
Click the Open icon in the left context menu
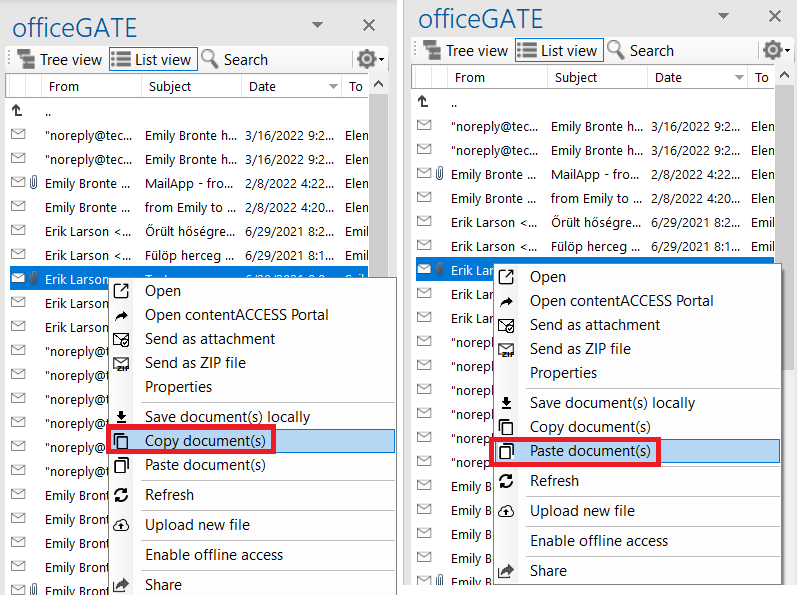click(121, 291)
